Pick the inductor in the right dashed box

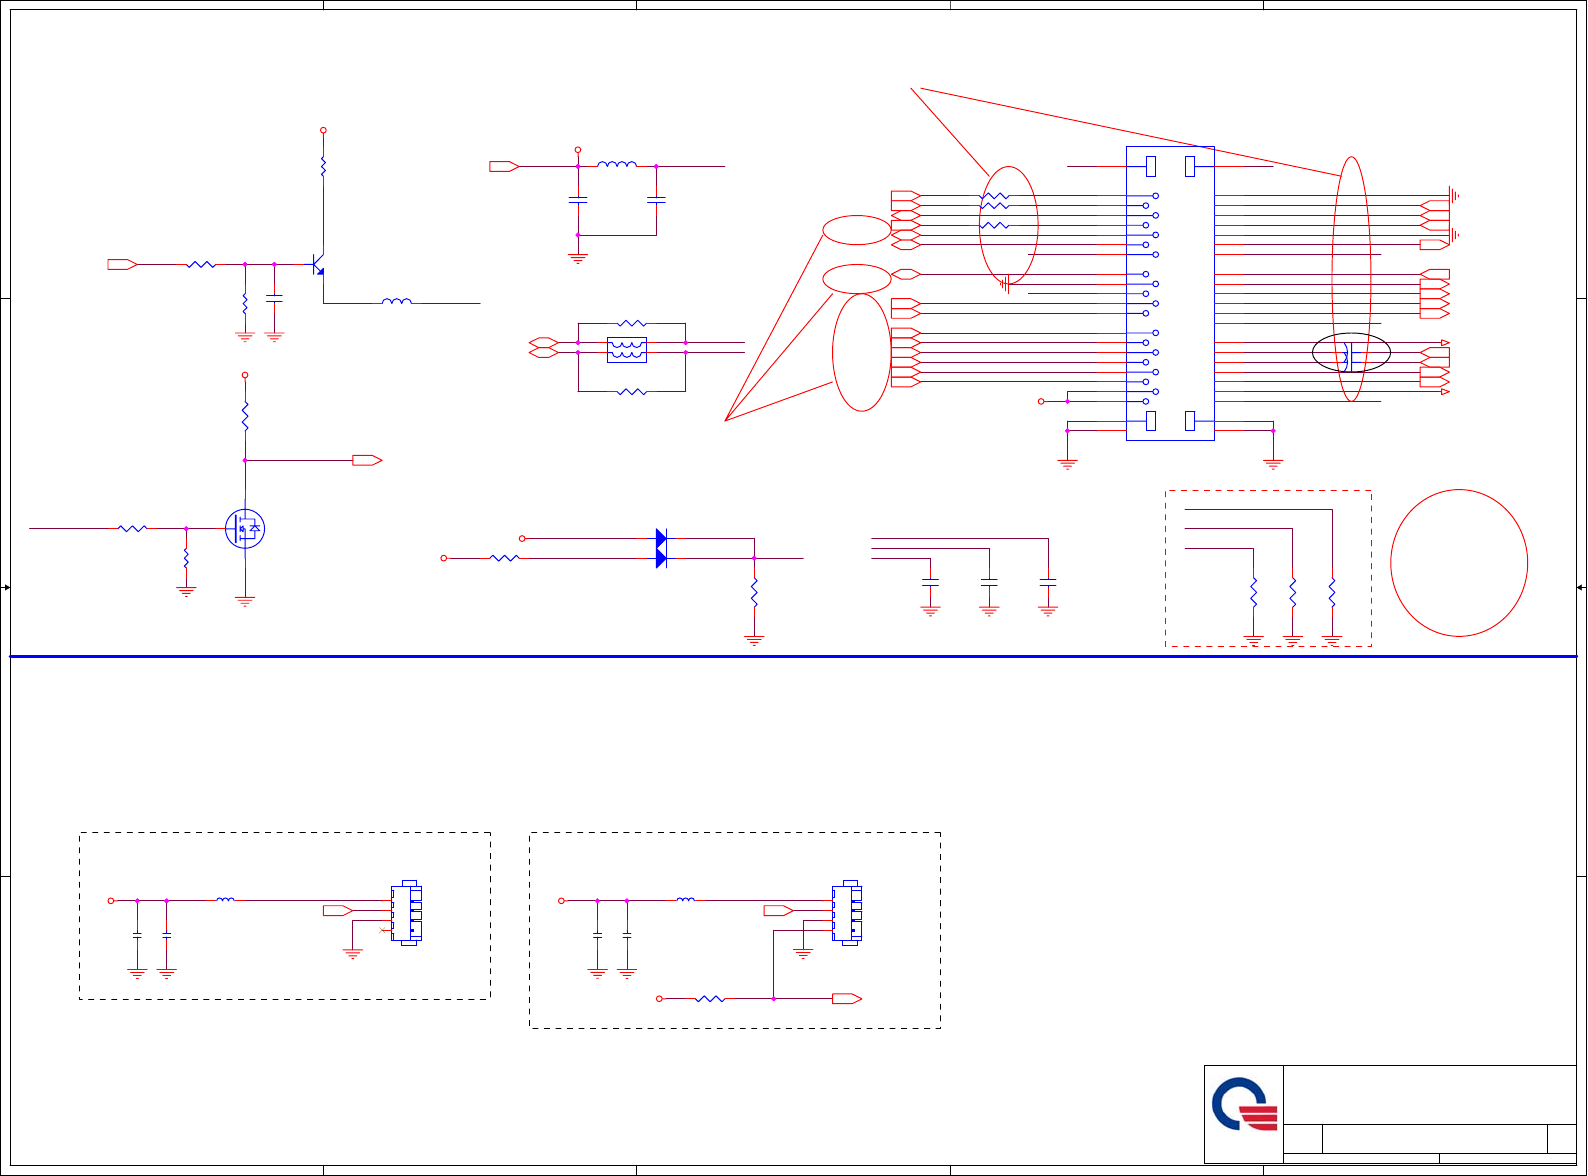pyautogui.click(x=686, y=900)
